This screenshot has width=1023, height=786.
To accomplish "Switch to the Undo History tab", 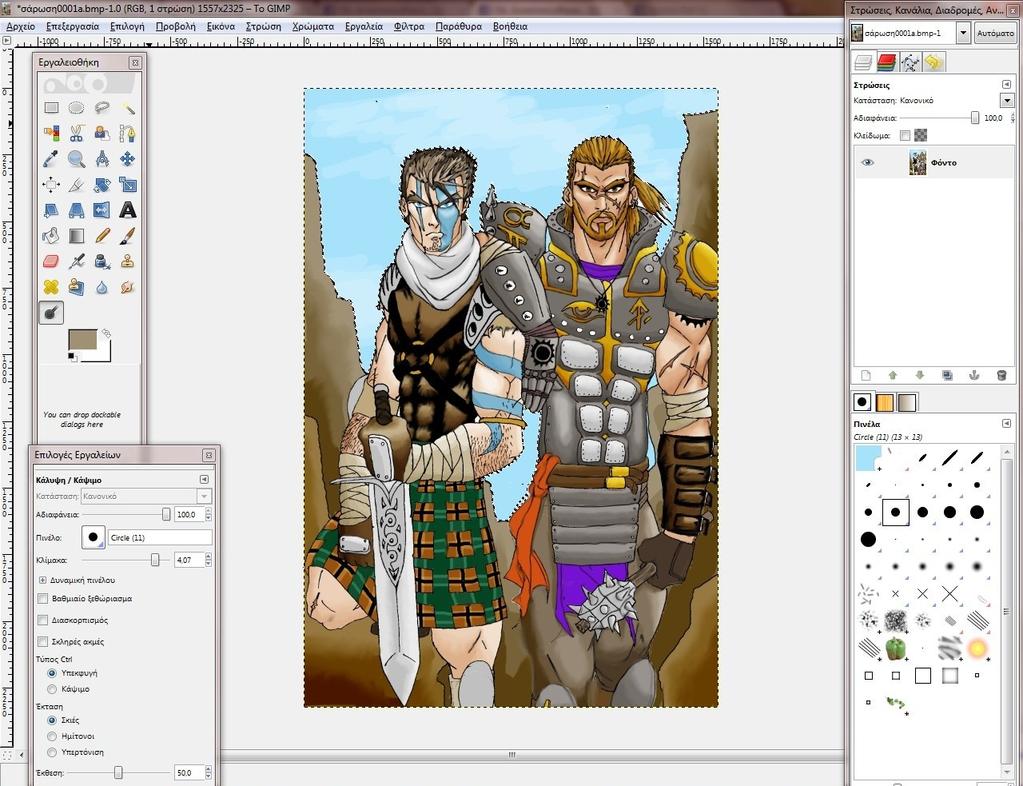I will [934, 62].
